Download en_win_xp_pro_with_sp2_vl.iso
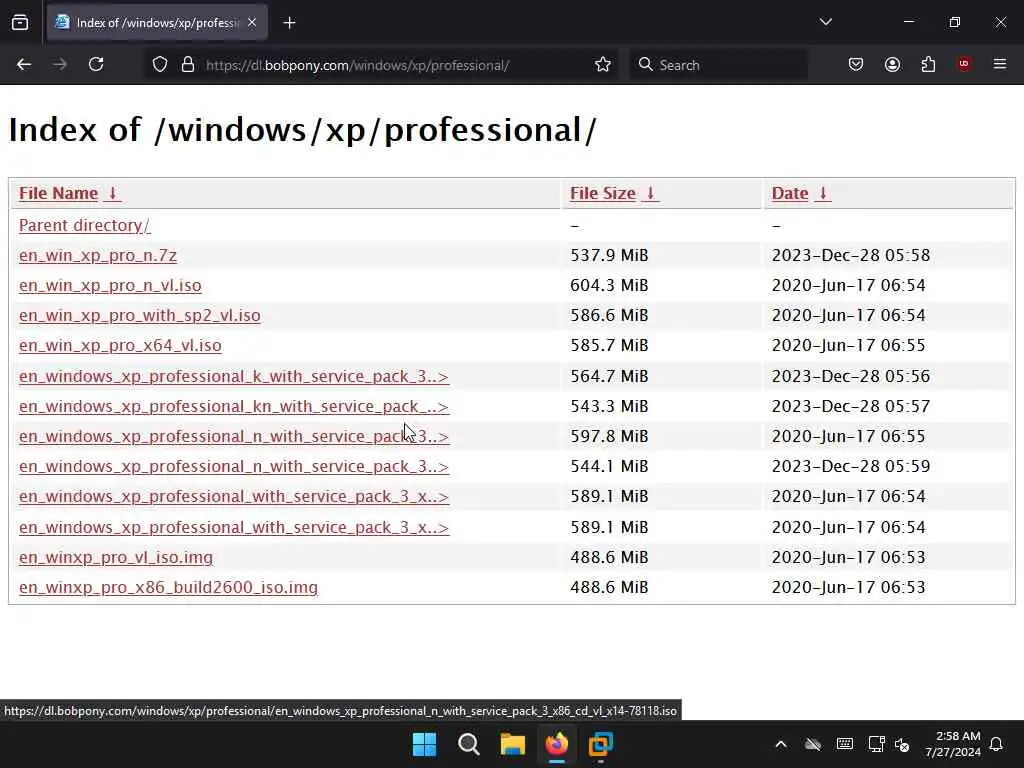Screen dimensions: 1024x768 [140, 315]
